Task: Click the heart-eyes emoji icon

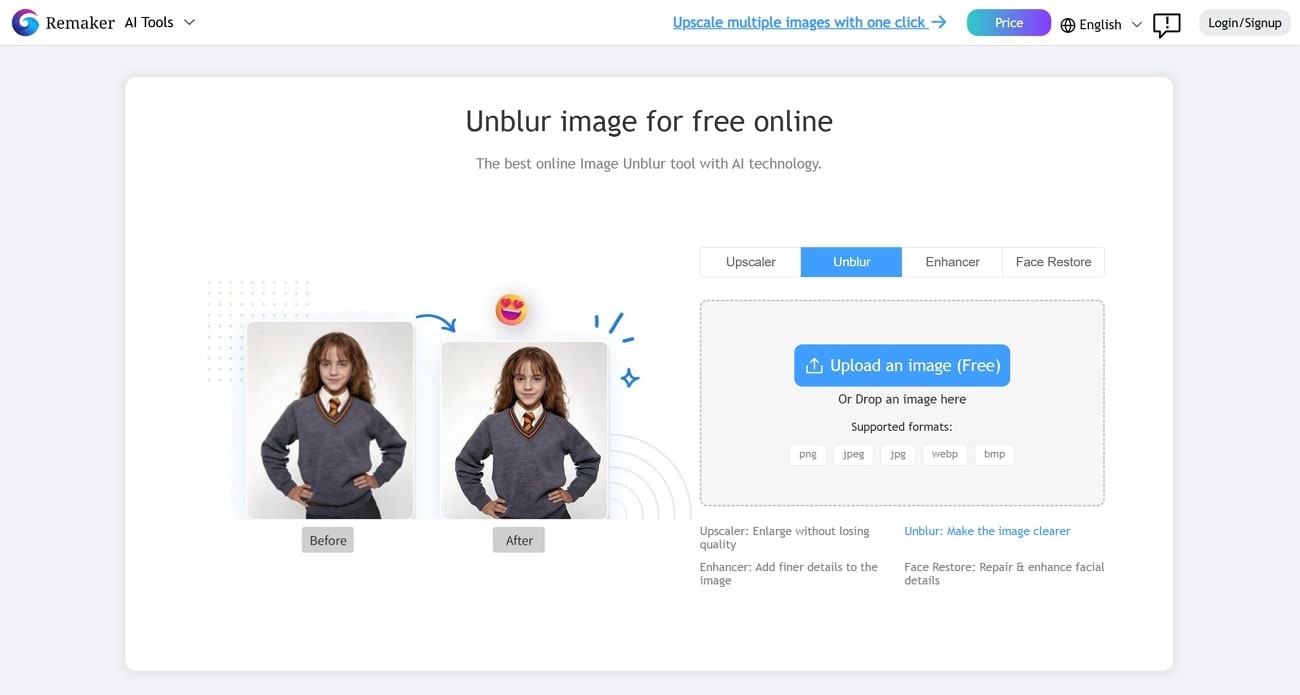Action: click(x=511, y=310)
